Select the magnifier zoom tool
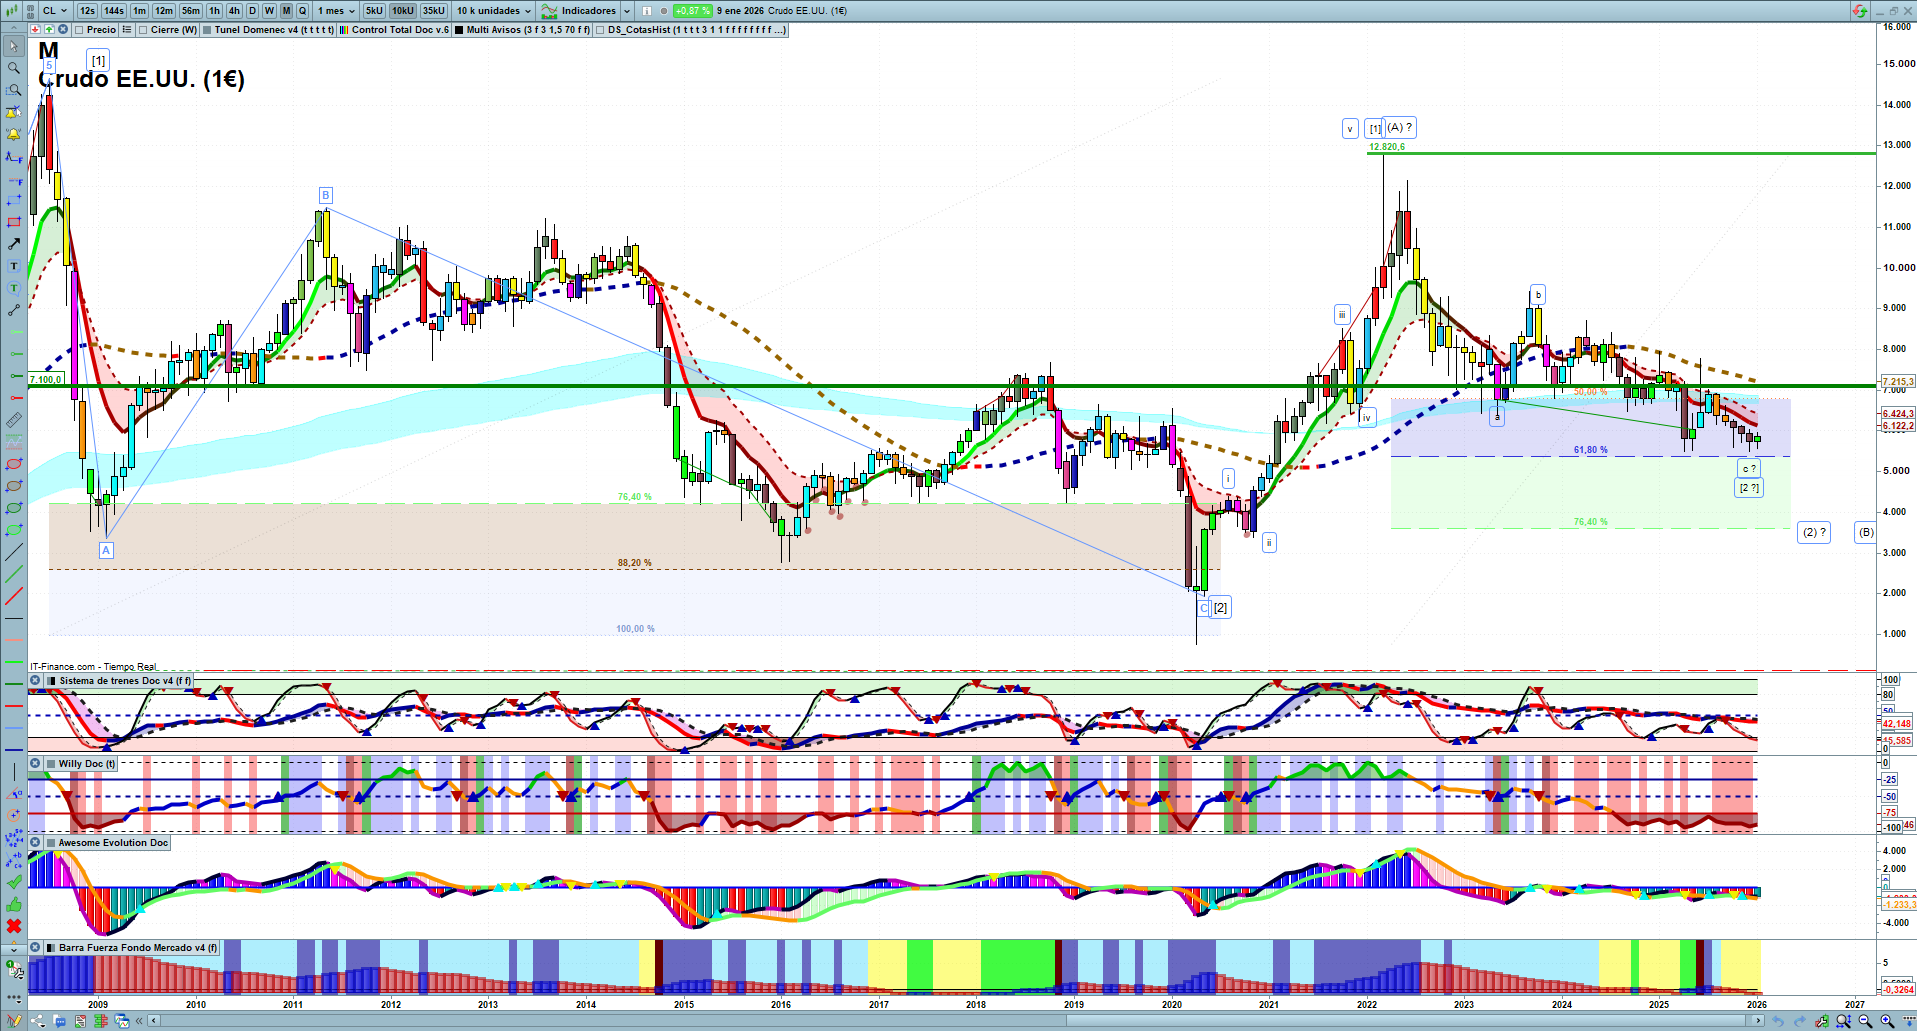1917x1031 pixels. coord(14,68)
